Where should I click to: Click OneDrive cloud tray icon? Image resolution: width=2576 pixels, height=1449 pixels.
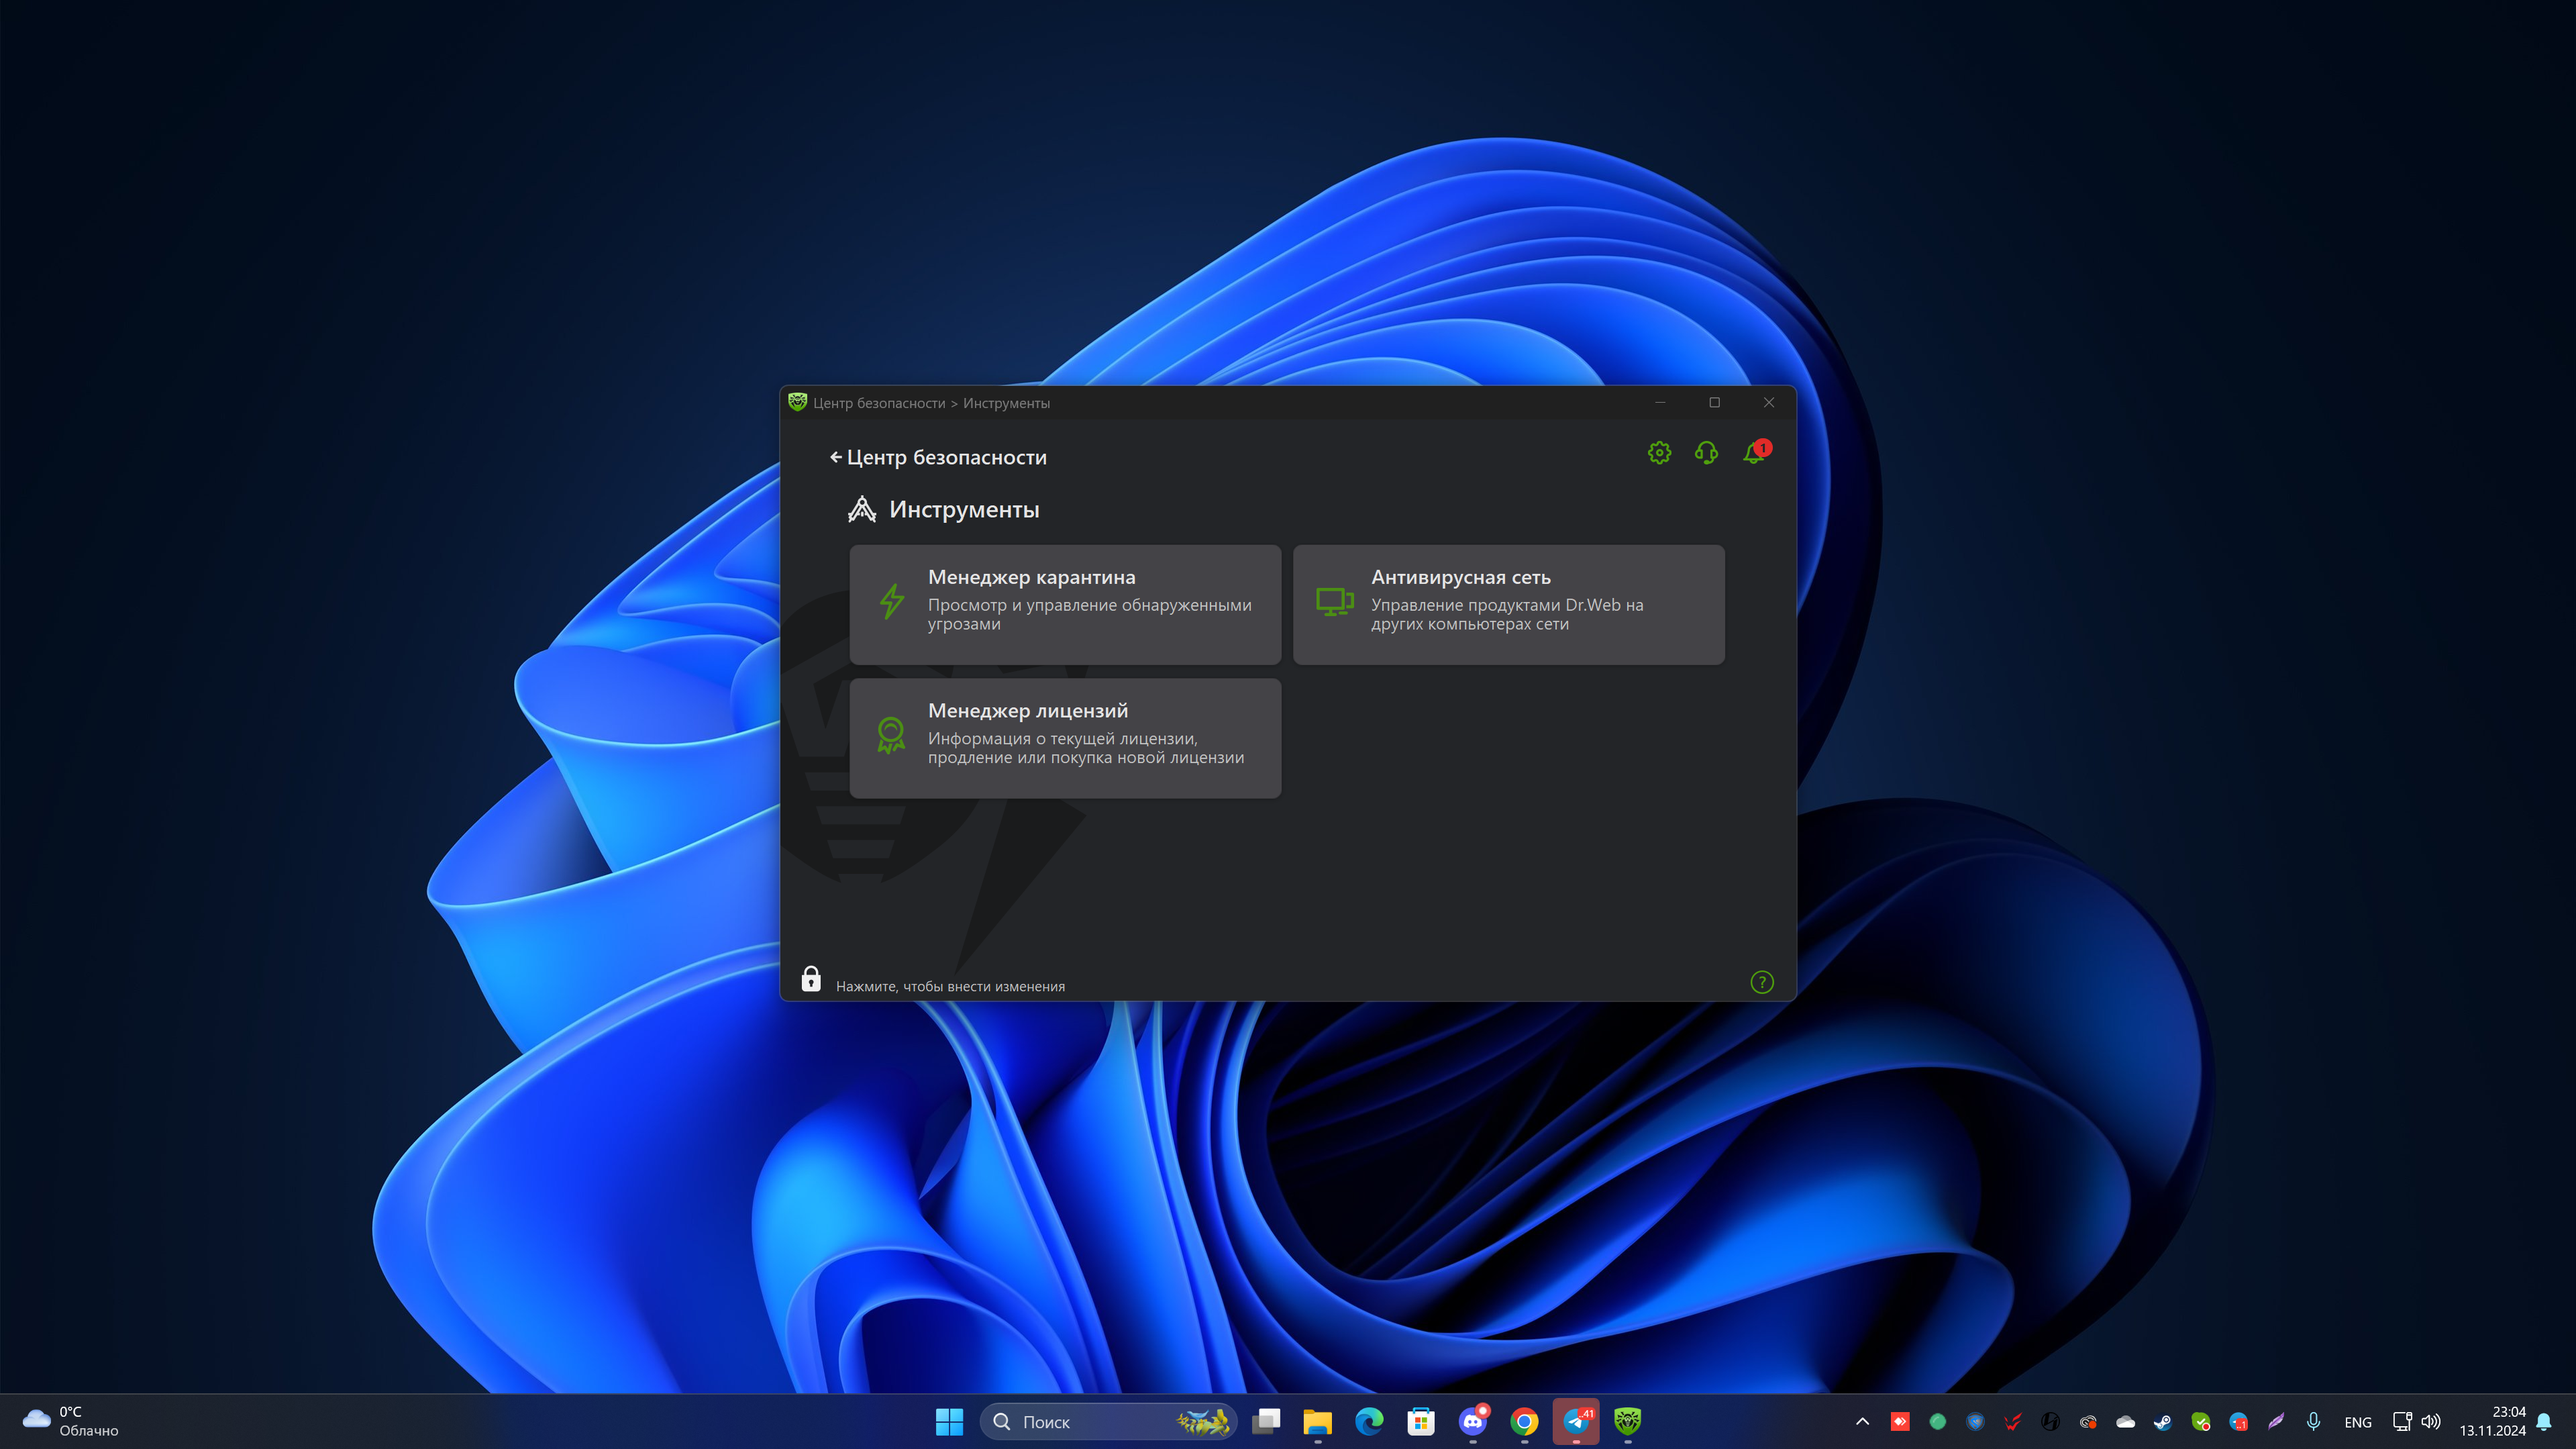(x=2125, y=1421)
